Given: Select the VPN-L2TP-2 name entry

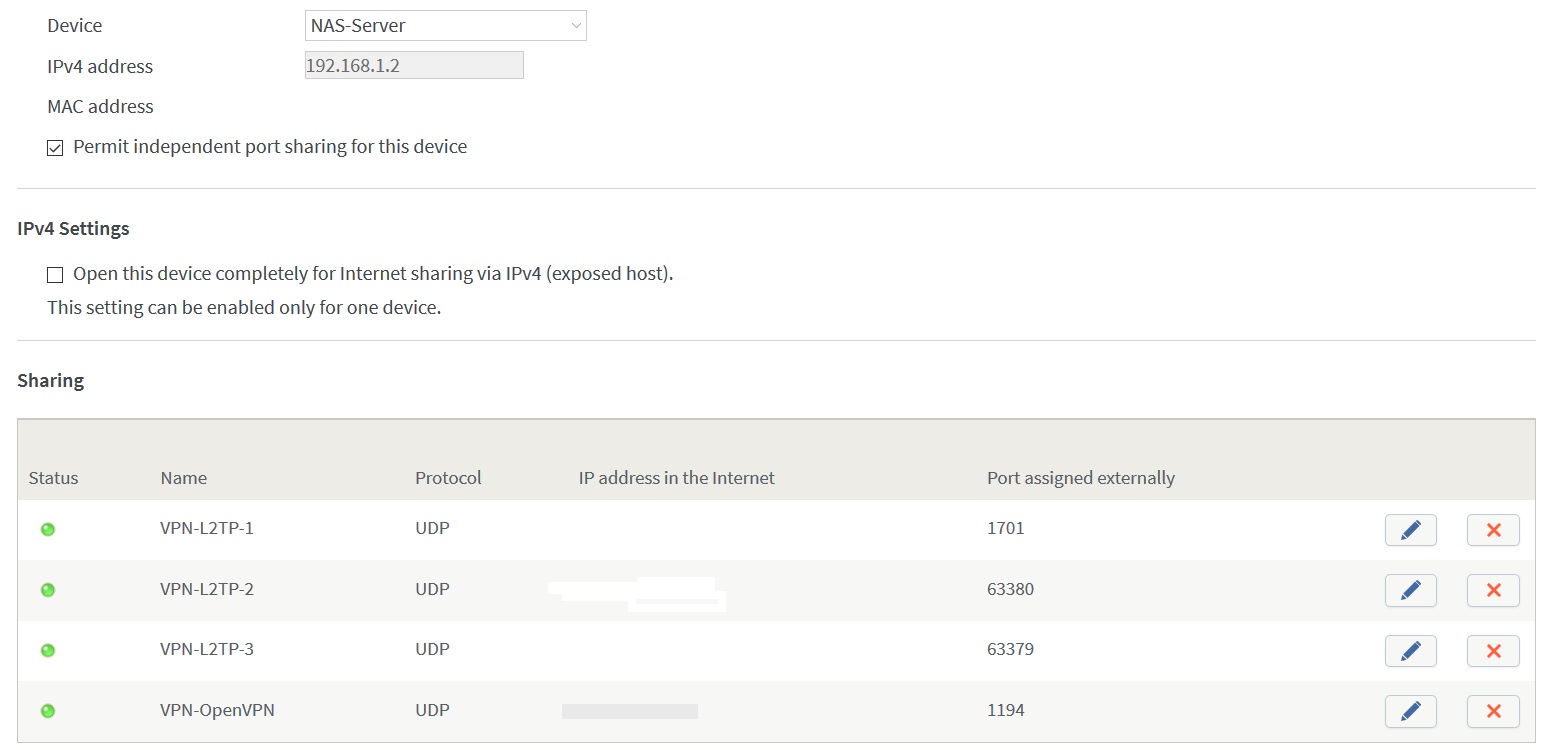Looking at the screenshot, I should tap(207, 589).
